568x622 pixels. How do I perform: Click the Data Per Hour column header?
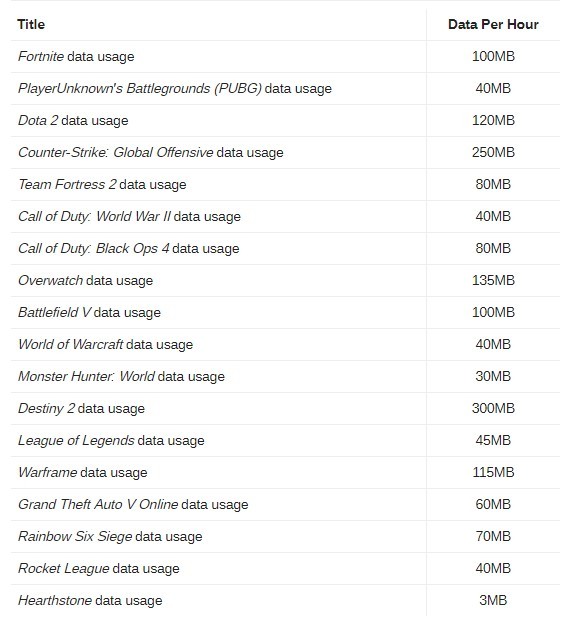(x=493, y=24)
